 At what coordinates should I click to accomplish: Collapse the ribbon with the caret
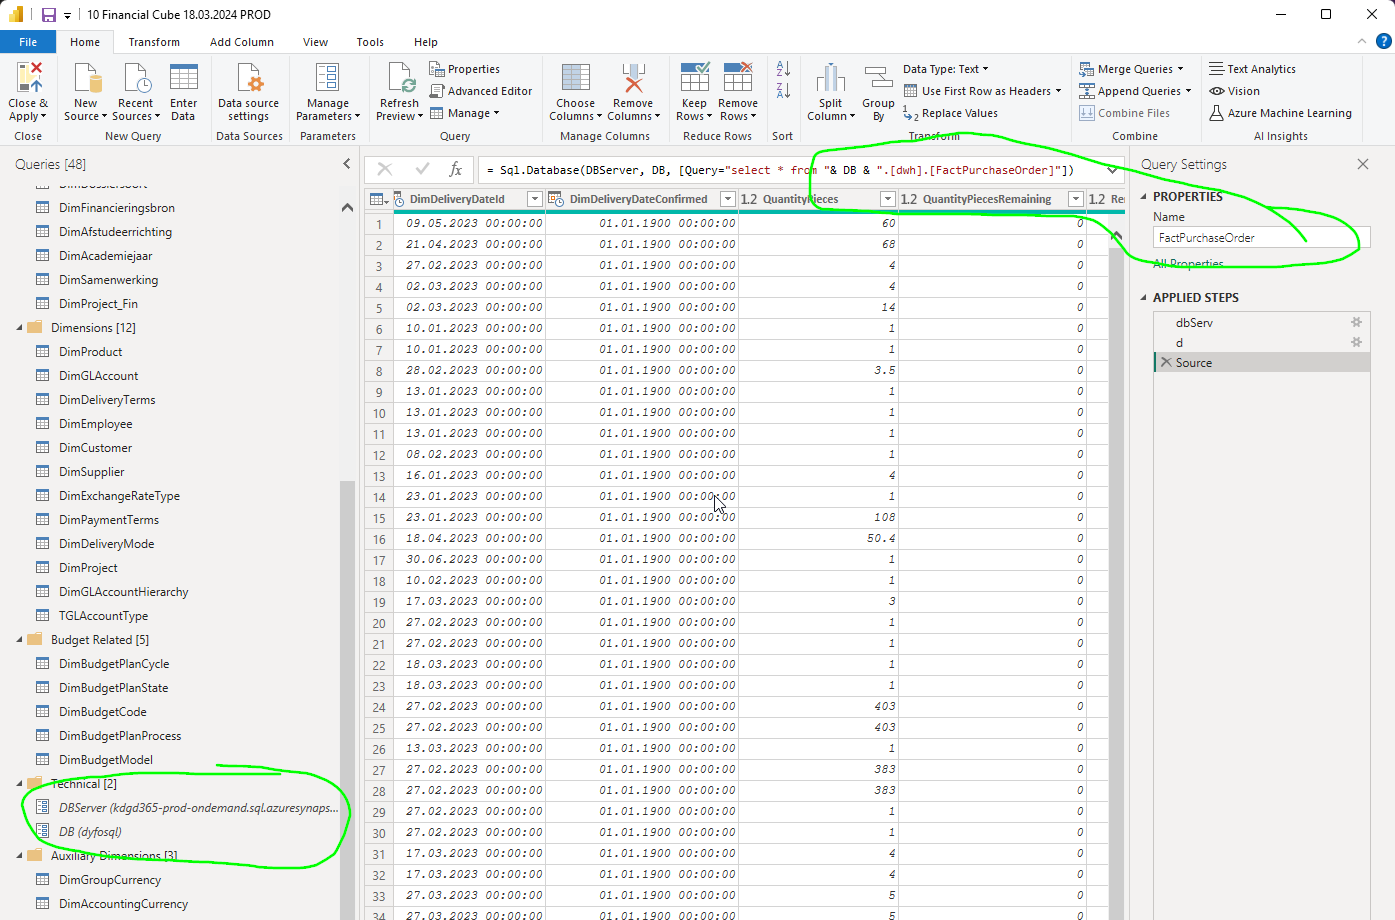pyautogui.click(x=1361, y=41)
